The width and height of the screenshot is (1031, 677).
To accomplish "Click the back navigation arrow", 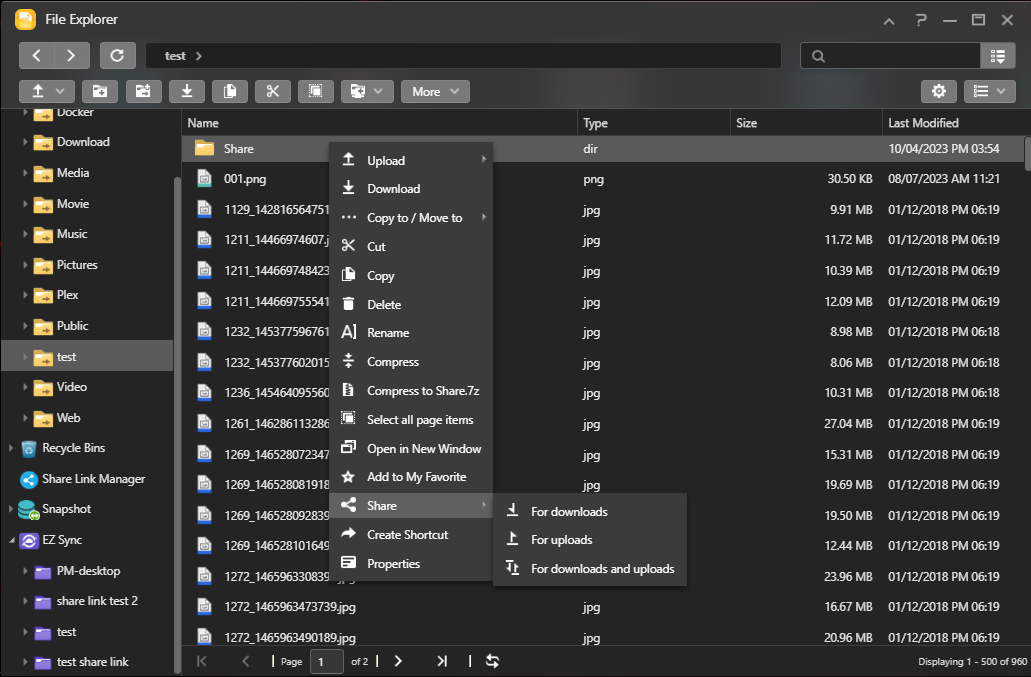I will point(36,56).
